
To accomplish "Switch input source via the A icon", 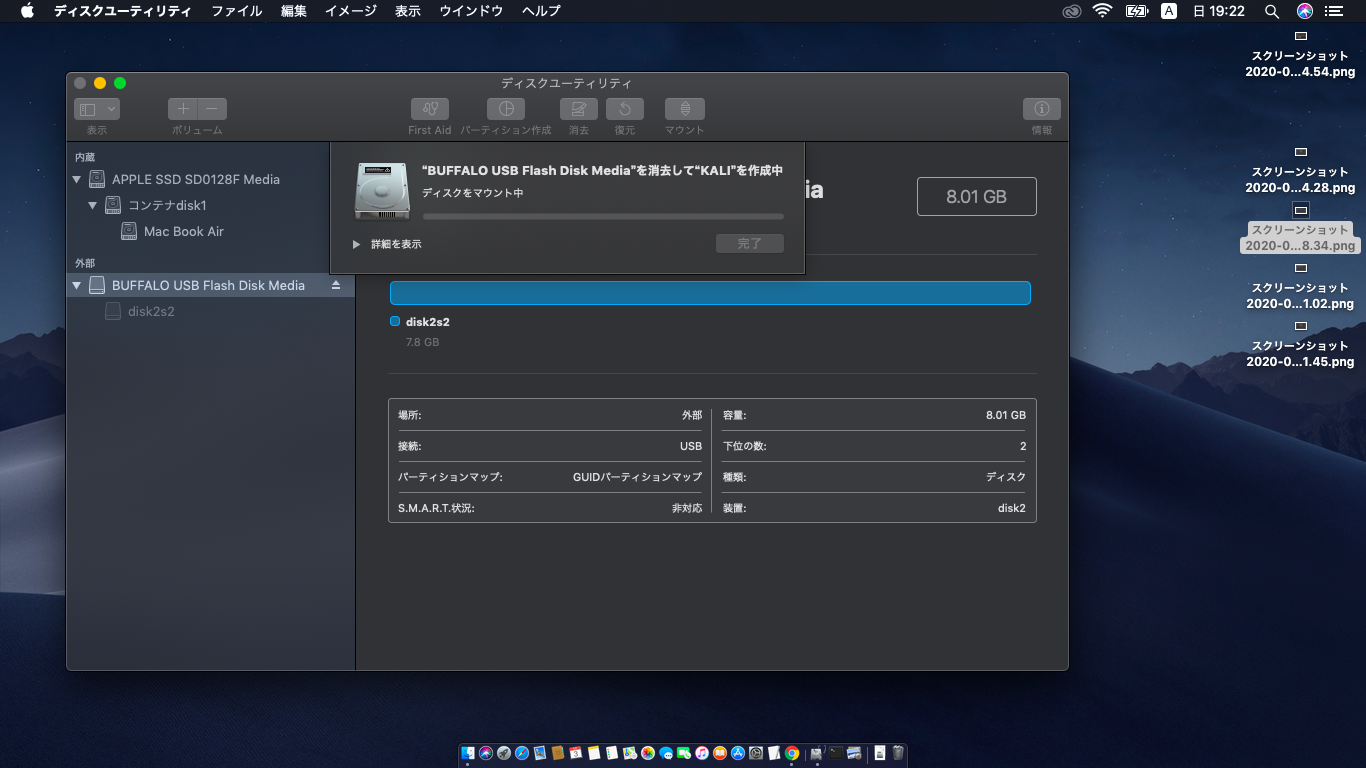I will tap(1169, 11).
